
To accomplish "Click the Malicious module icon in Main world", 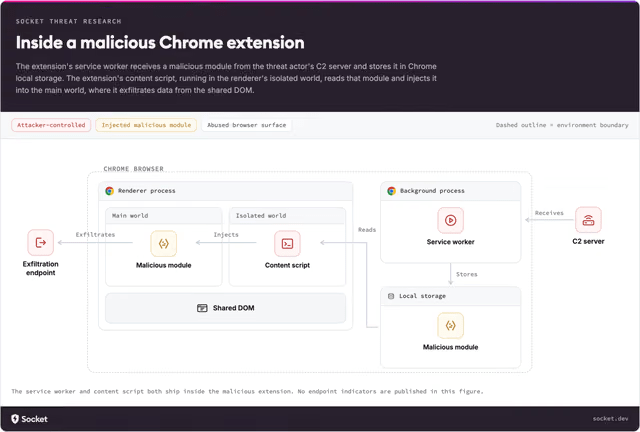I will 164,244.
